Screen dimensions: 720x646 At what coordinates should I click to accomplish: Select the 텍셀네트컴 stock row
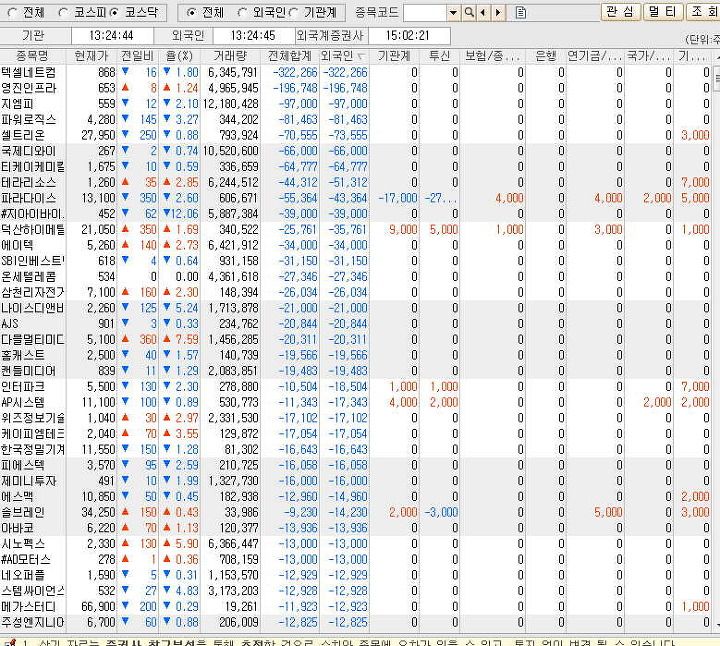click(355, 73)
